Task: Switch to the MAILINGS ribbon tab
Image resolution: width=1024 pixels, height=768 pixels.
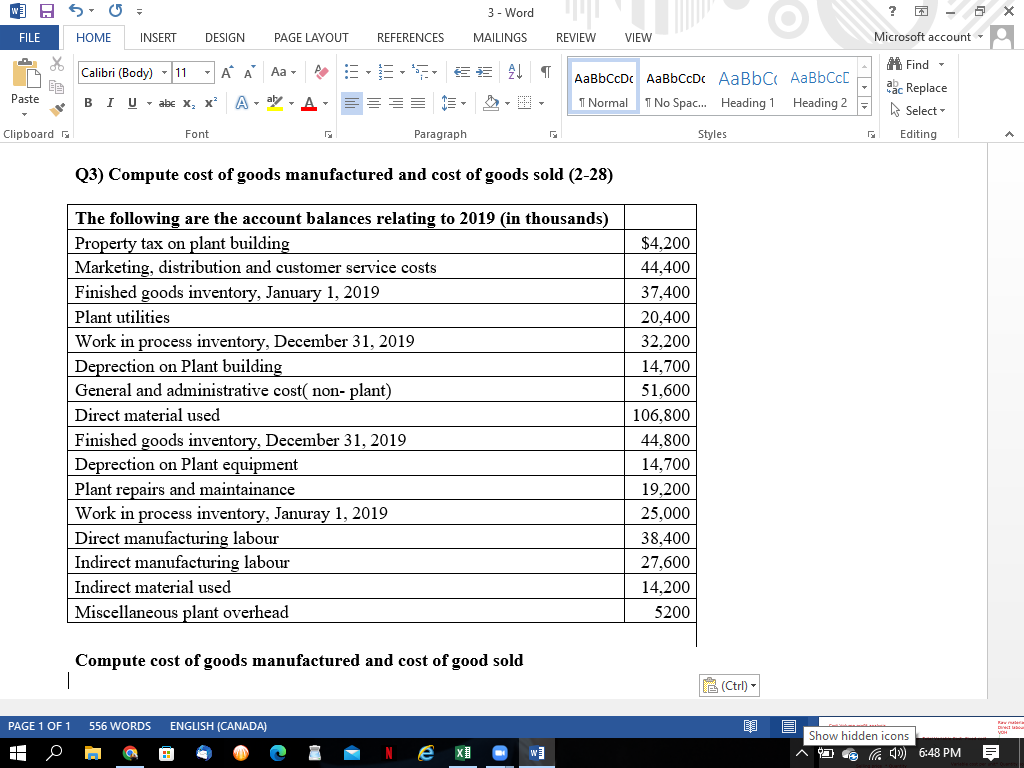Action: 499,38
